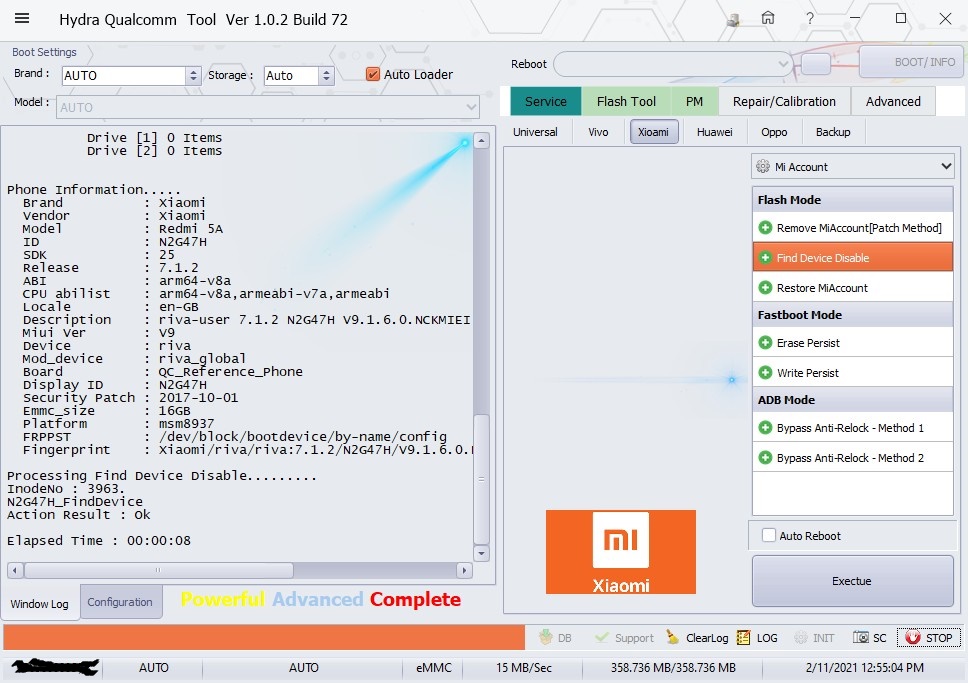
Task: Open the Repair/Calibration tab
Action: point(784,101)
